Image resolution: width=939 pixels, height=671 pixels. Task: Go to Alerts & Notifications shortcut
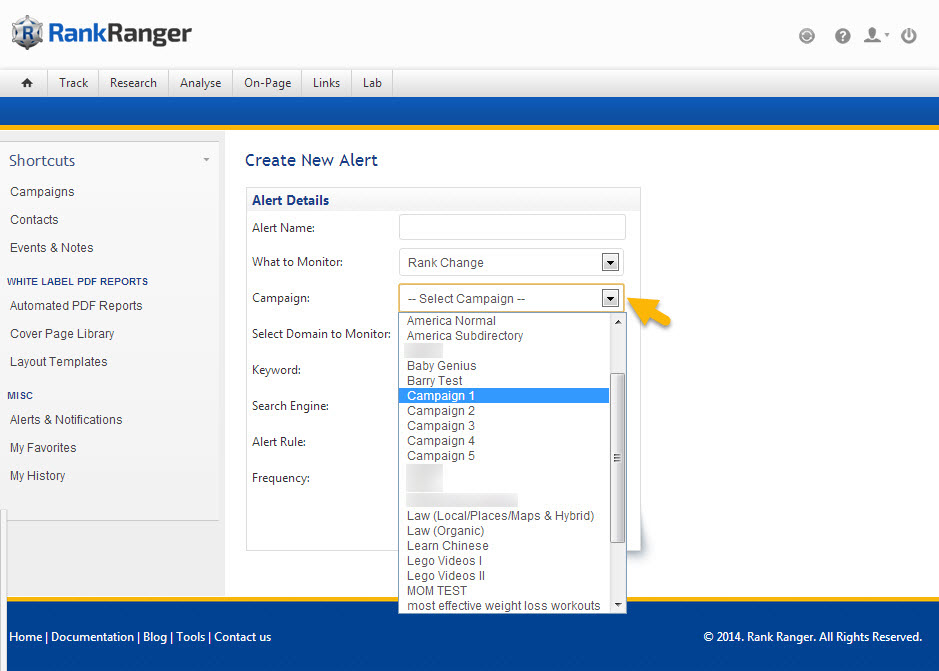(x=66, y=420)
